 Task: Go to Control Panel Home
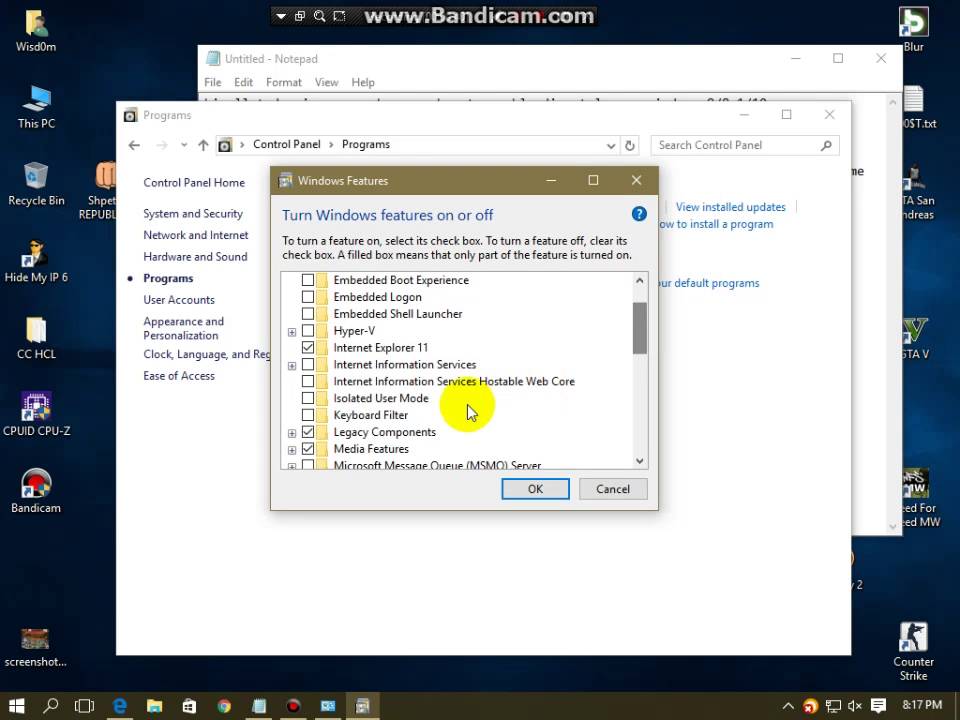(194, 182)
